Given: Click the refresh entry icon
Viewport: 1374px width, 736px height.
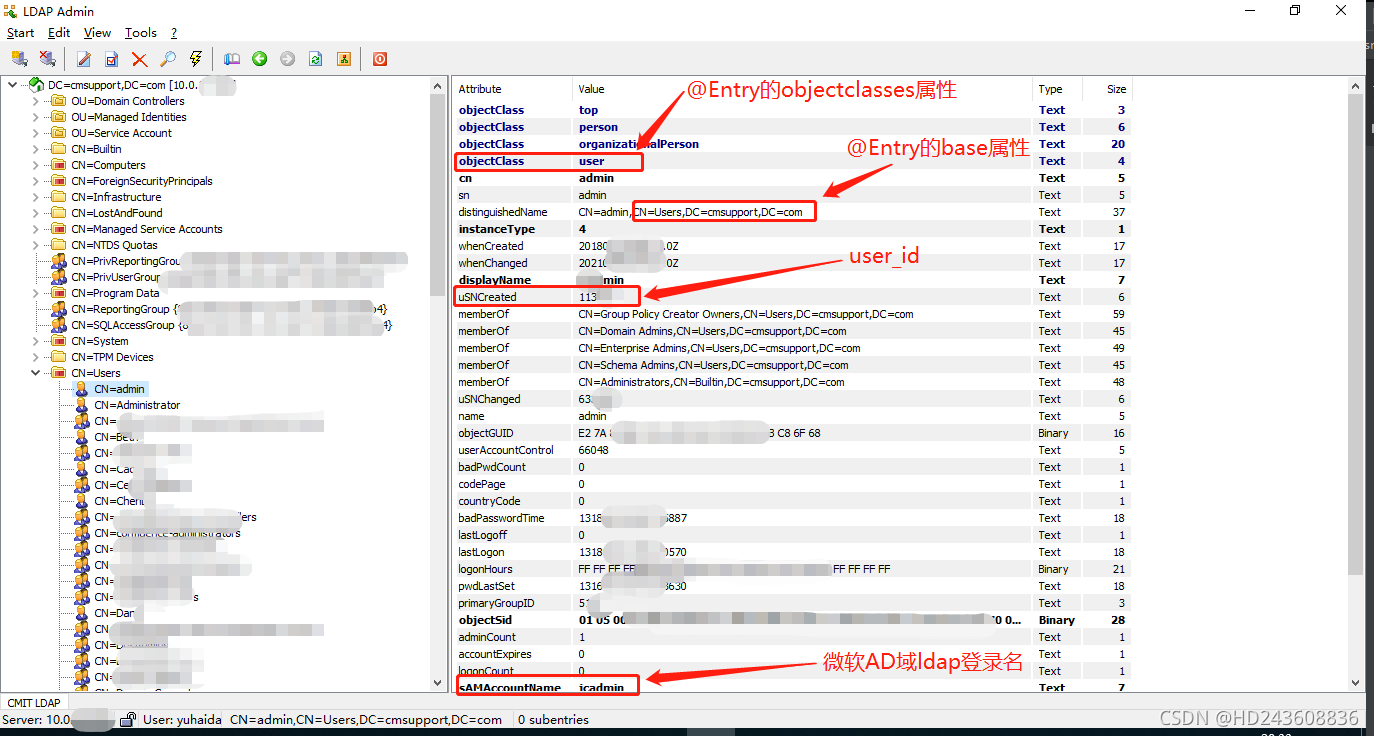Looking at the screenshot, I should pos(315,59).
